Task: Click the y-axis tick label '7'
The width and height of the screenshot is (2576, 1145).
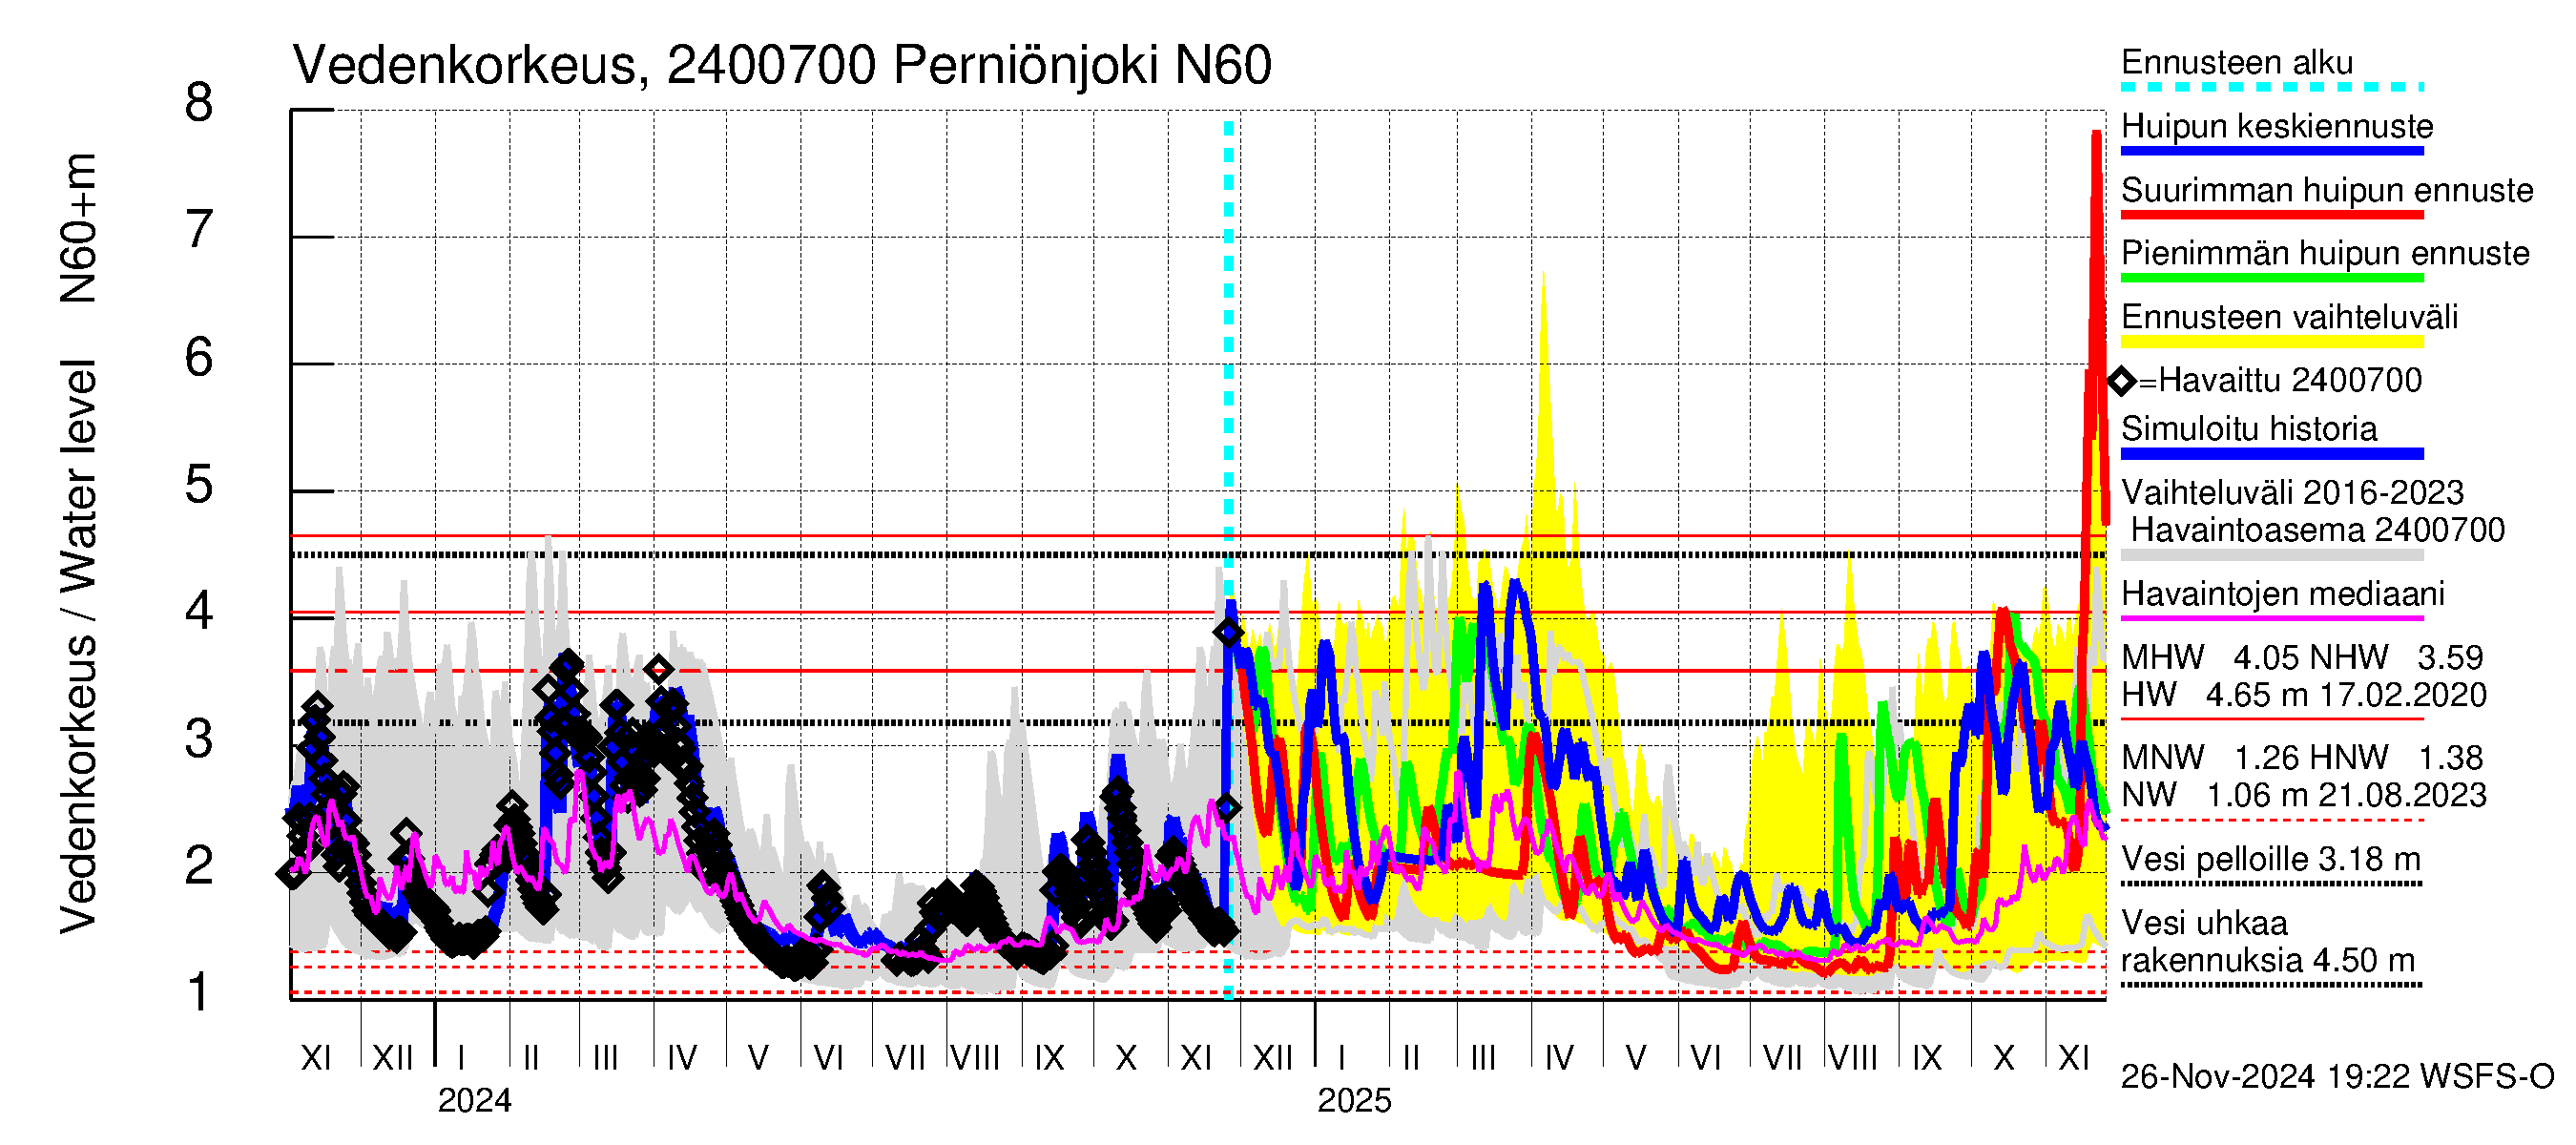Action: [x=199, y=230]
